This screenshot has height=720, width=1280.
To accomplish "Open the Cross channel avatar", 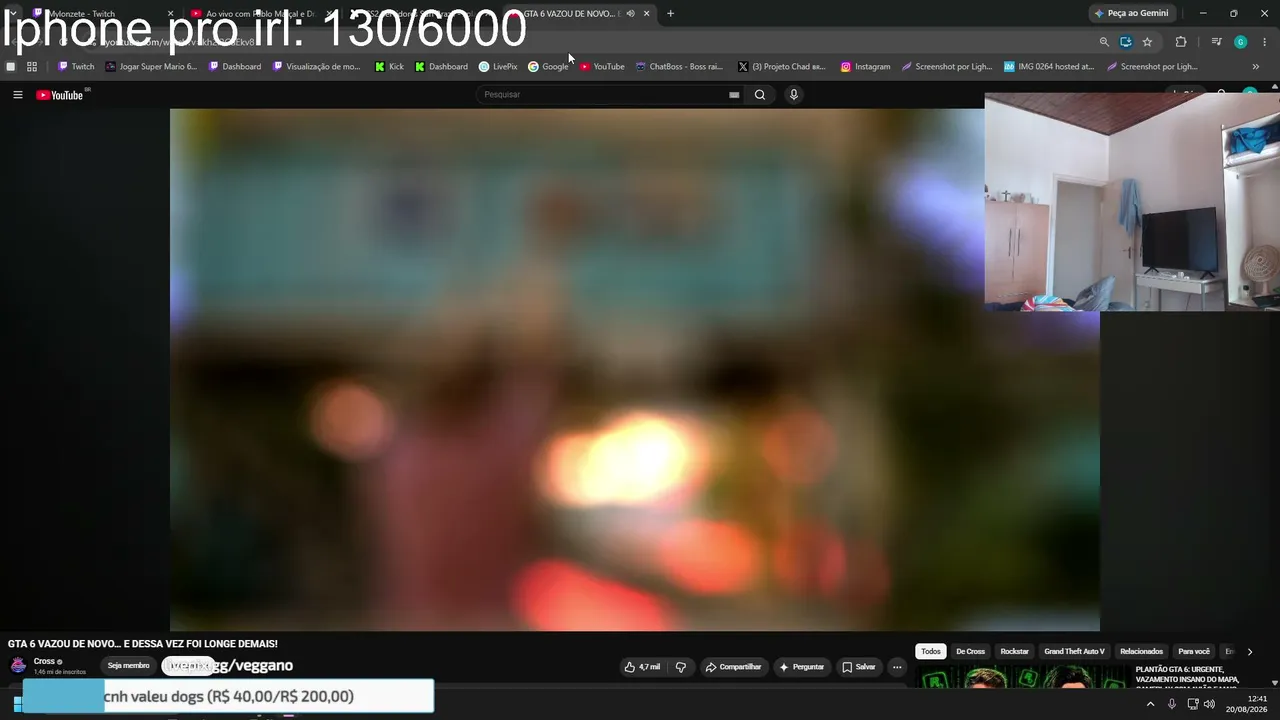I will (x=18, y=665).
